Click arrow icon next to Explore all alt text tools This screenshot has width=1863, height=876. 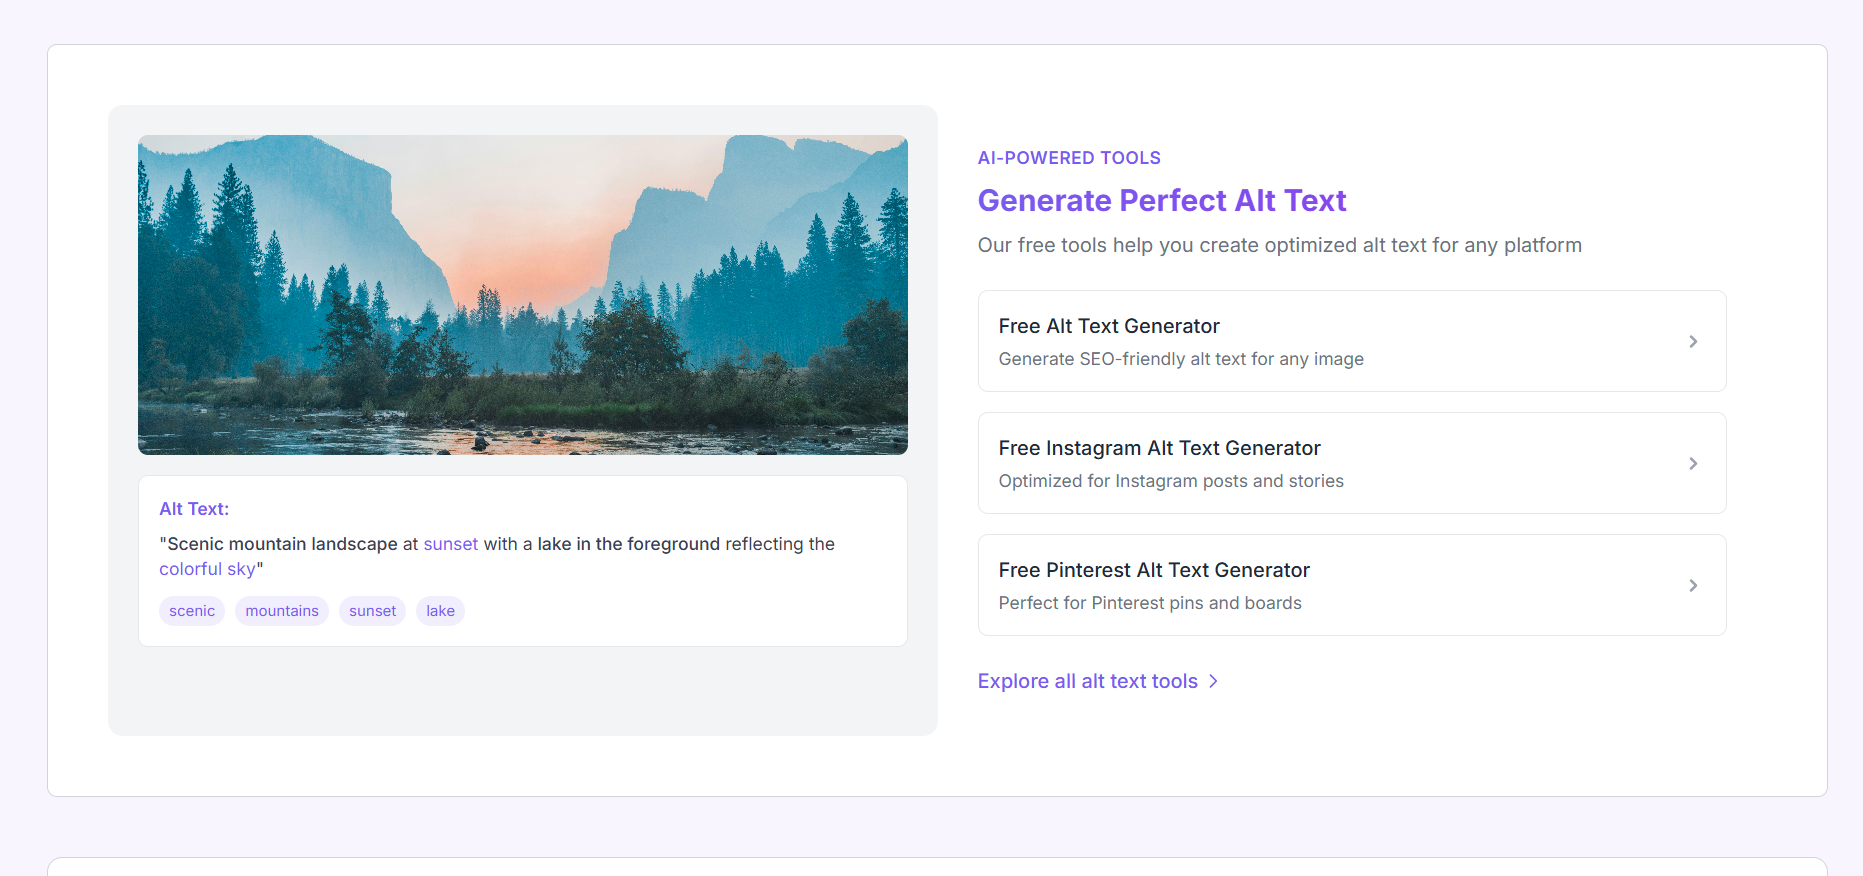tap(1213, 681)
